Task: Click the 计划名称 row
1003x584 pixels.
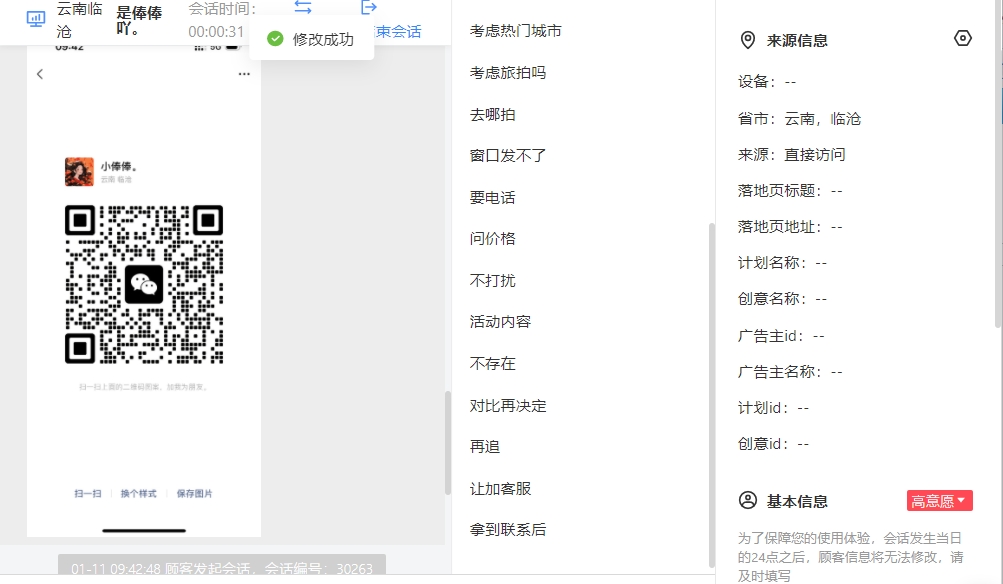Action: pyautogui.click(x=782, y=263)
